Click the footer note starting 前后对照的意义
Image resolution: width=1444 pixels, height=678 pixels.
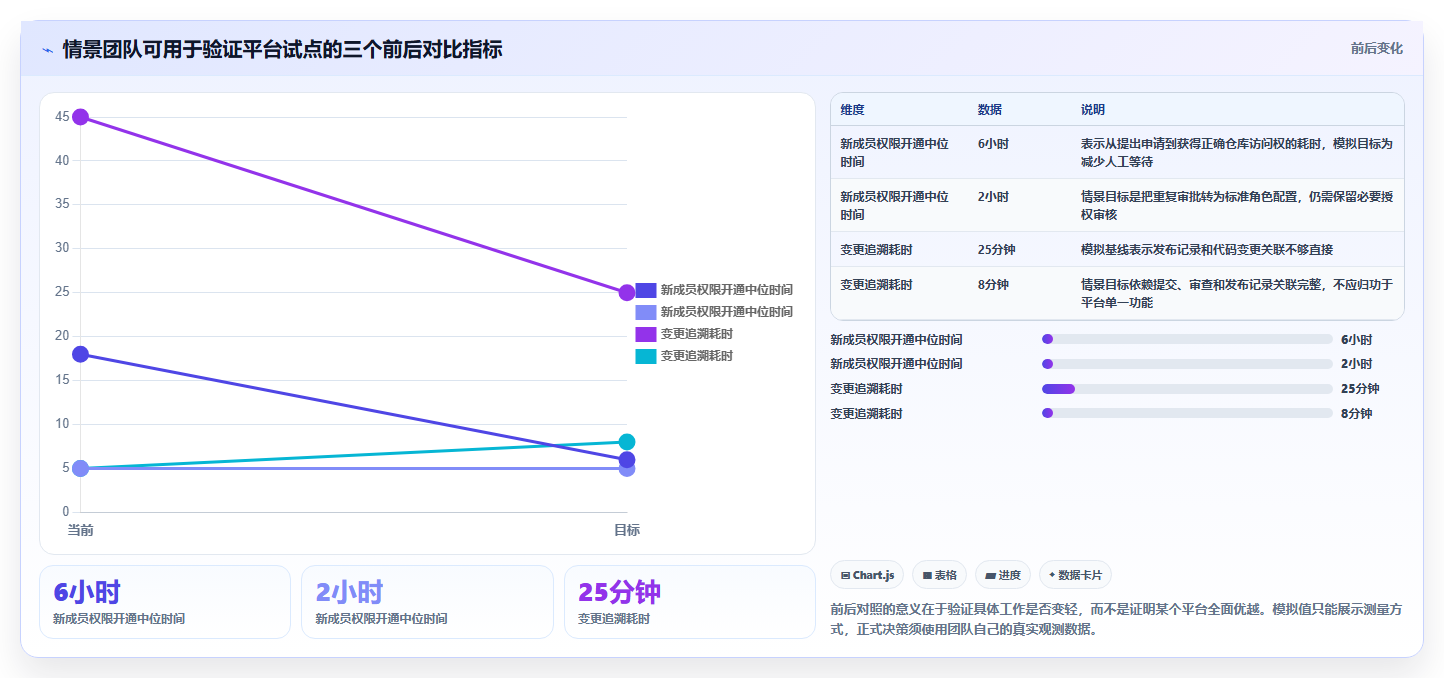1116,619
